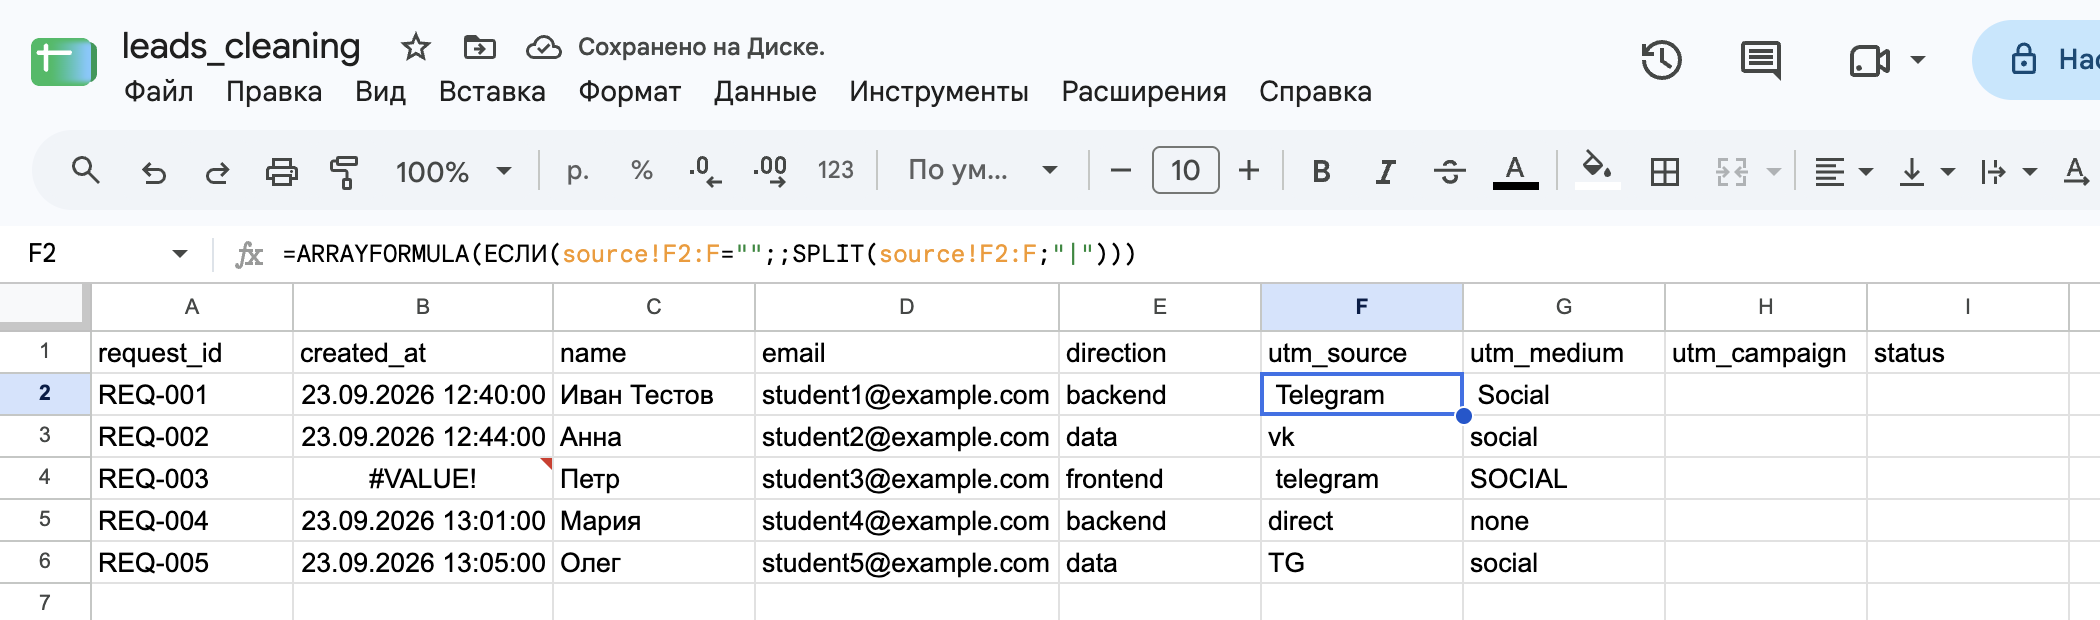Toggle bold formatting
Image resolution: width=2100 pixels, height=620 pixels.
[x=1321, y=172]
